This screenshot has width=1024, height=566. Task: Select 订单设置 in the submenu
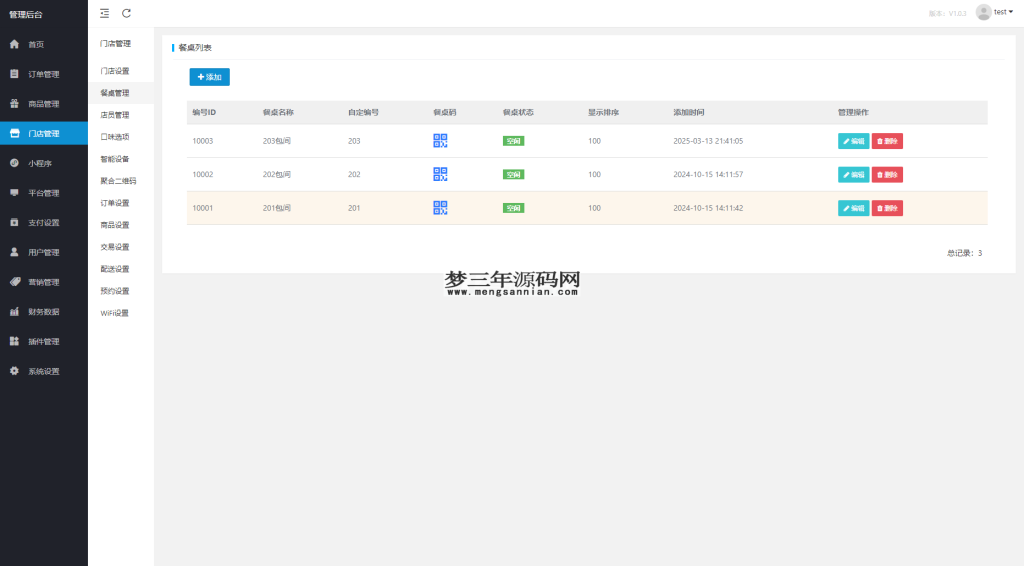(115, 203)
